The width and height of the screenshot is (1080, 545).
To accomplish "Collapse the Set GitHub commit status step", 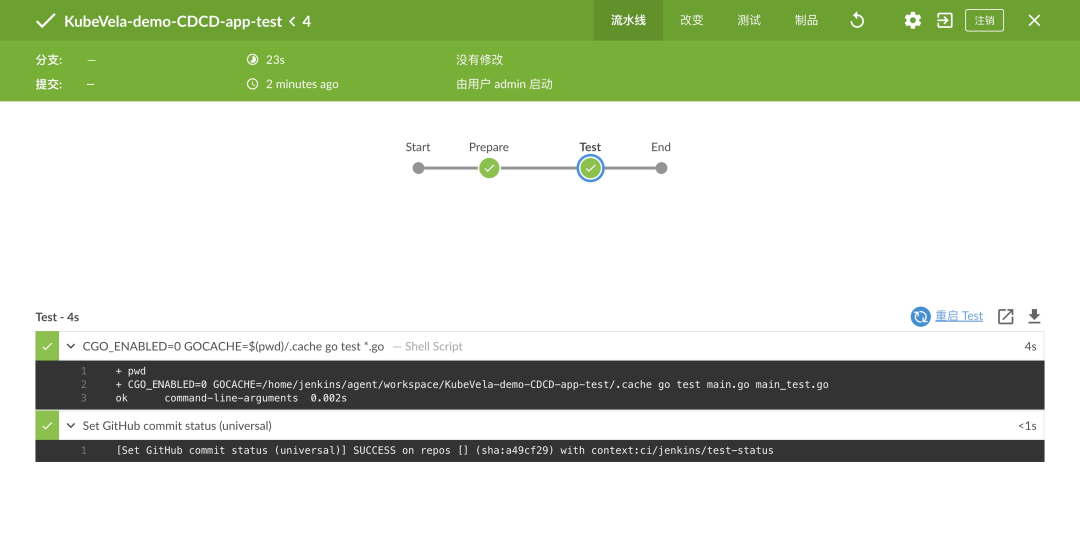I will tap(70, 426).
